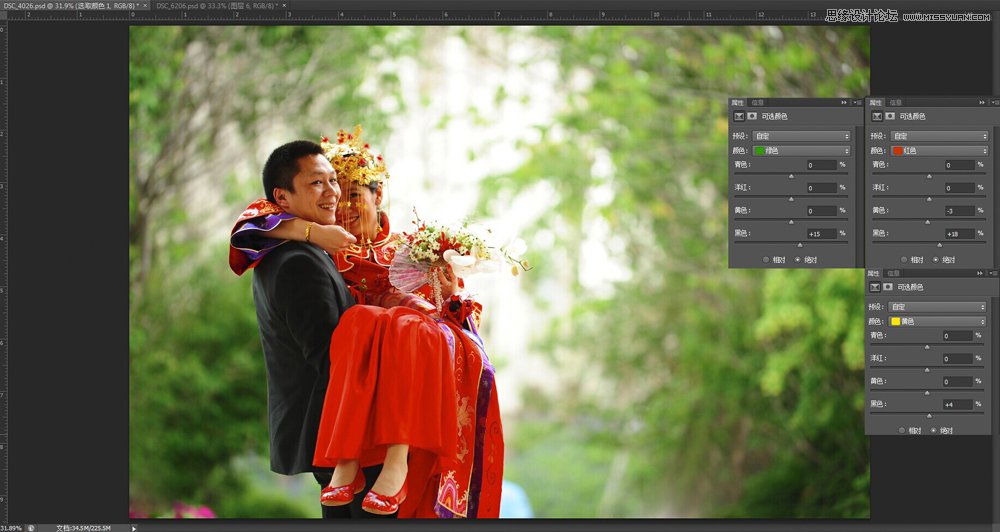Click 洋红 value field in yellow panel

pyautogui.click(x=958, y=359)
